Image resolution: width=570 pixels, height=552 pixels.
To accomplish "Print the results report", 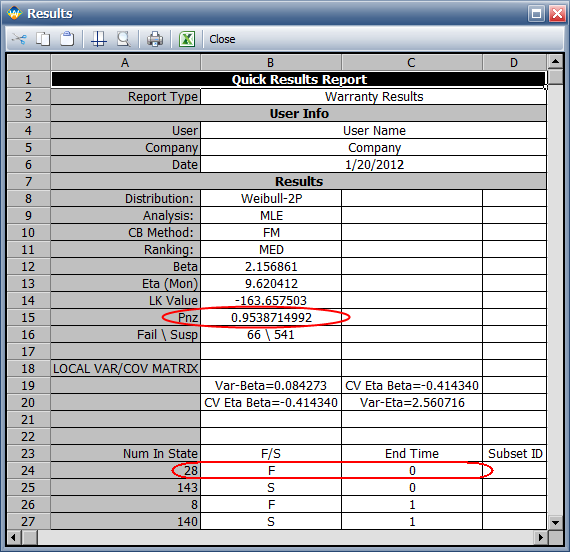I will pos(155,39).
